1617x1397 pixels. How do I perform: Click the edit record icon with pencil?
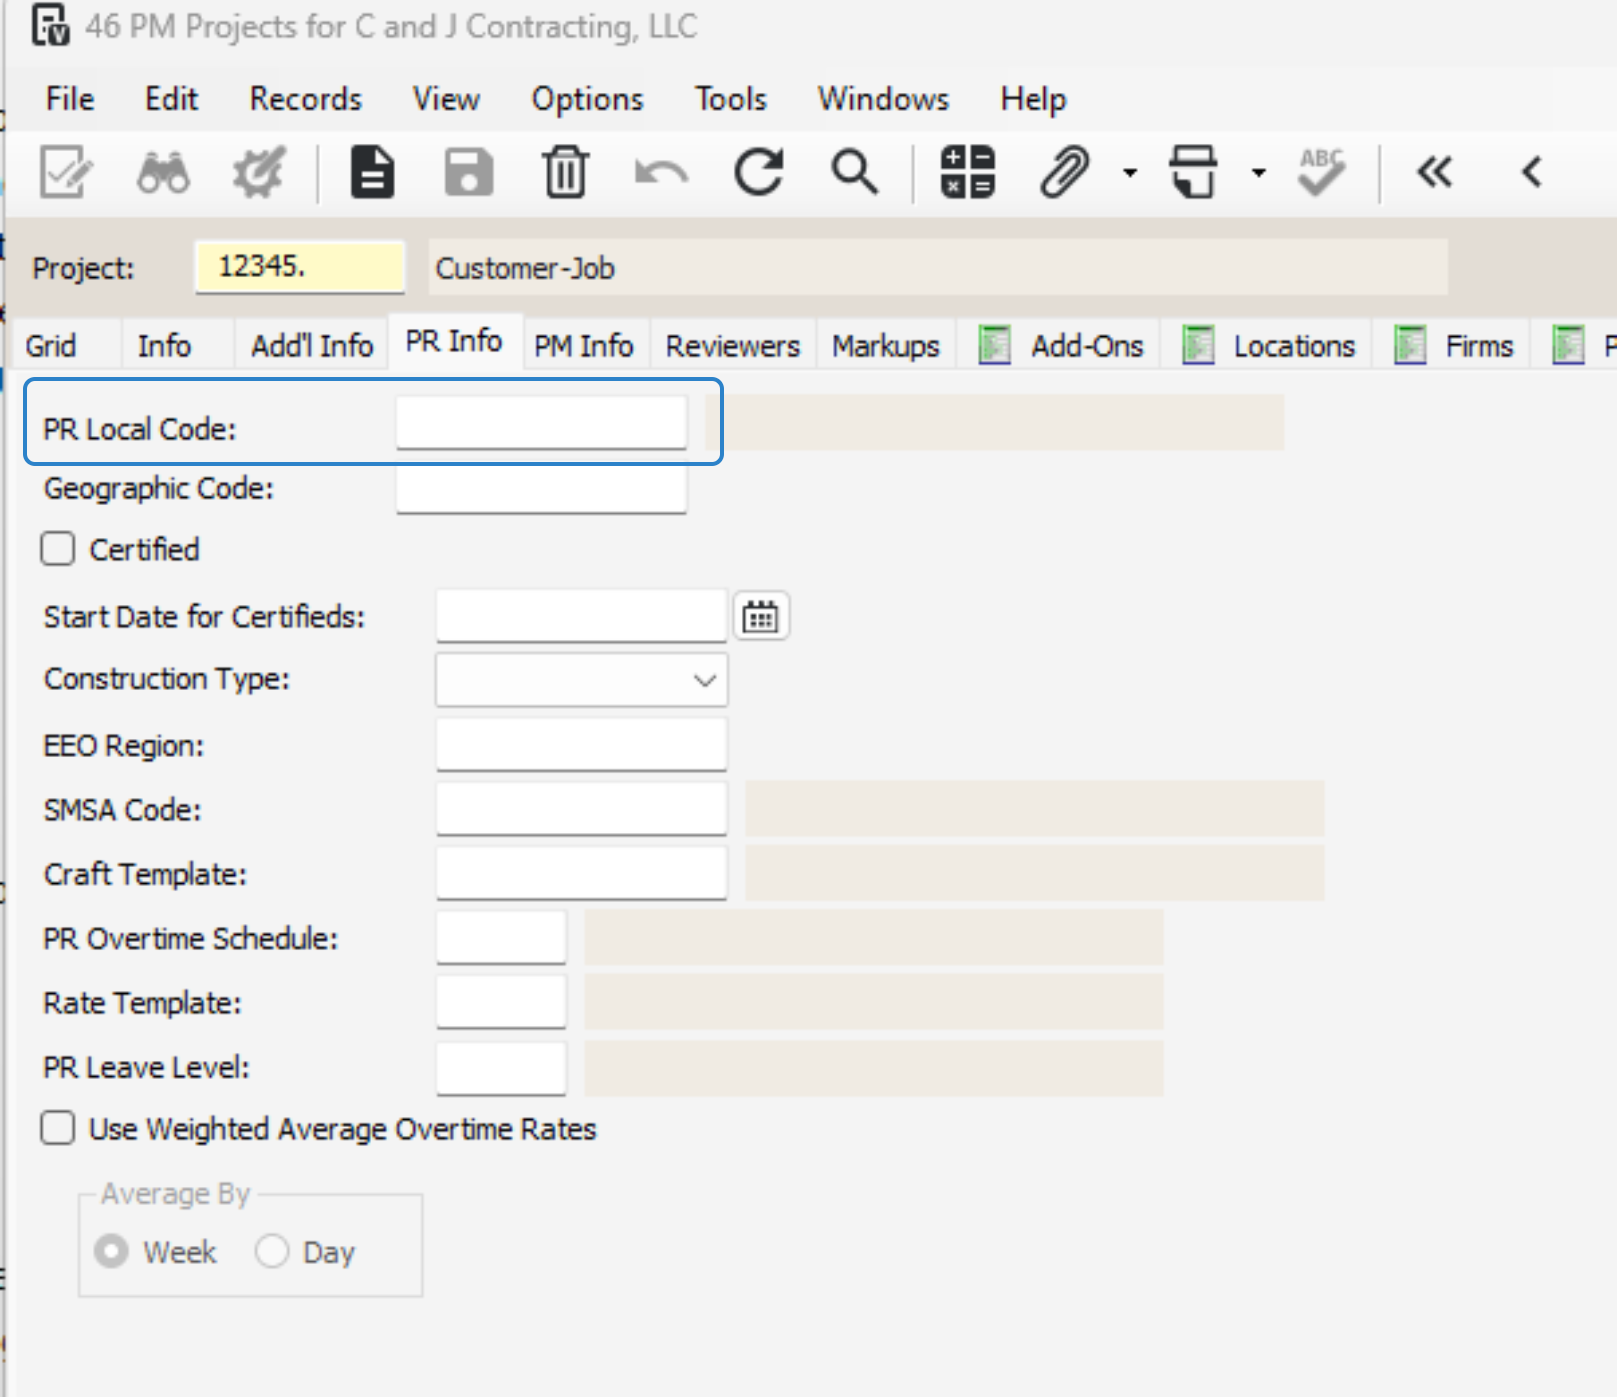click(65, 172)
